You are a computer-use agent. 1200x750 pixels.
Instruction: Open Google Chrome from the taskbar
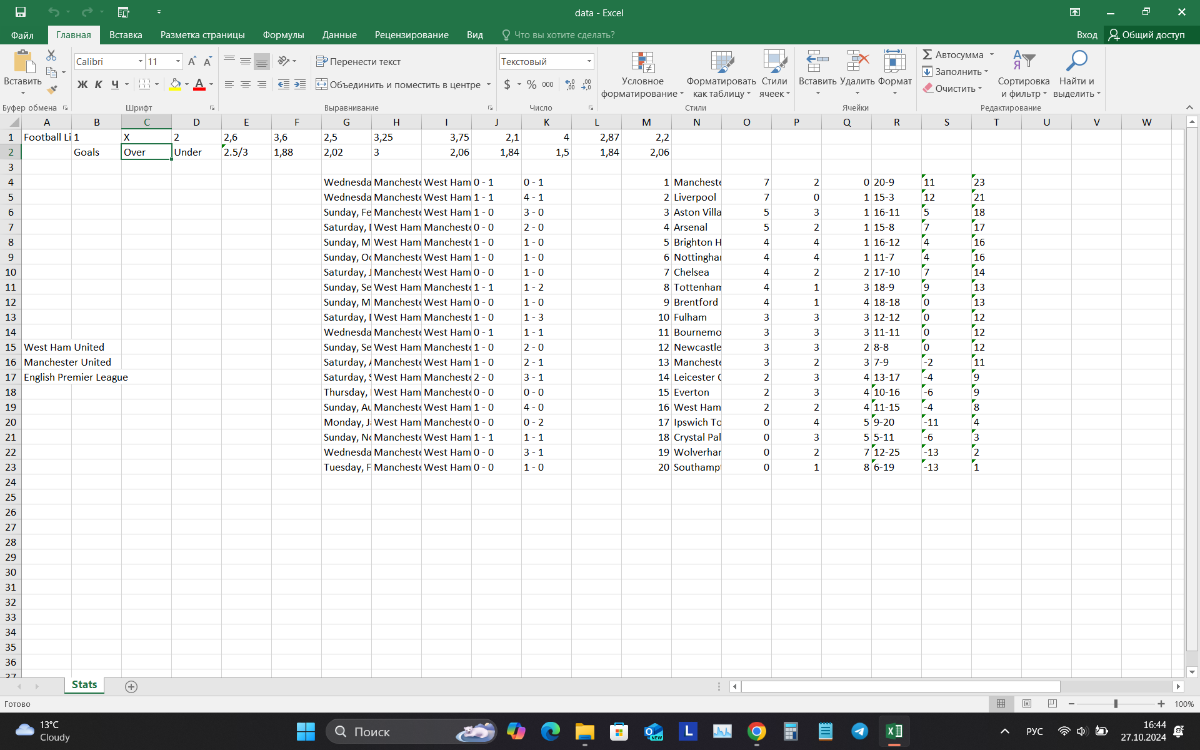point(756,731)
